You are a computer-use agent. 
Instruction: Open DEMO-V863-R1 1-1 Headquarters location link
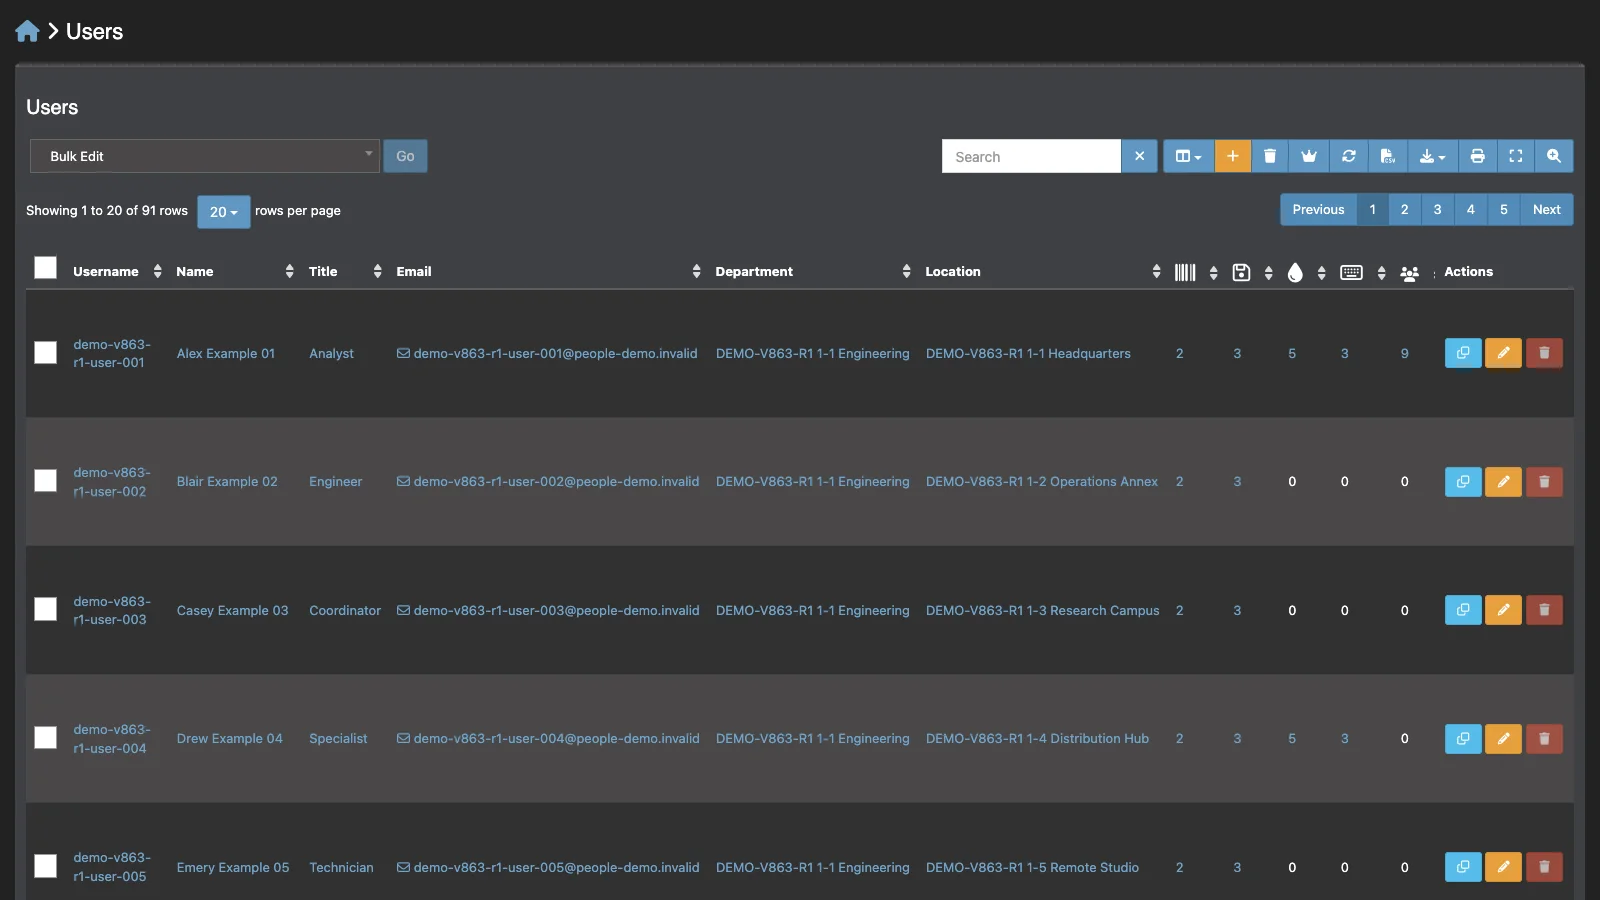1028,354
